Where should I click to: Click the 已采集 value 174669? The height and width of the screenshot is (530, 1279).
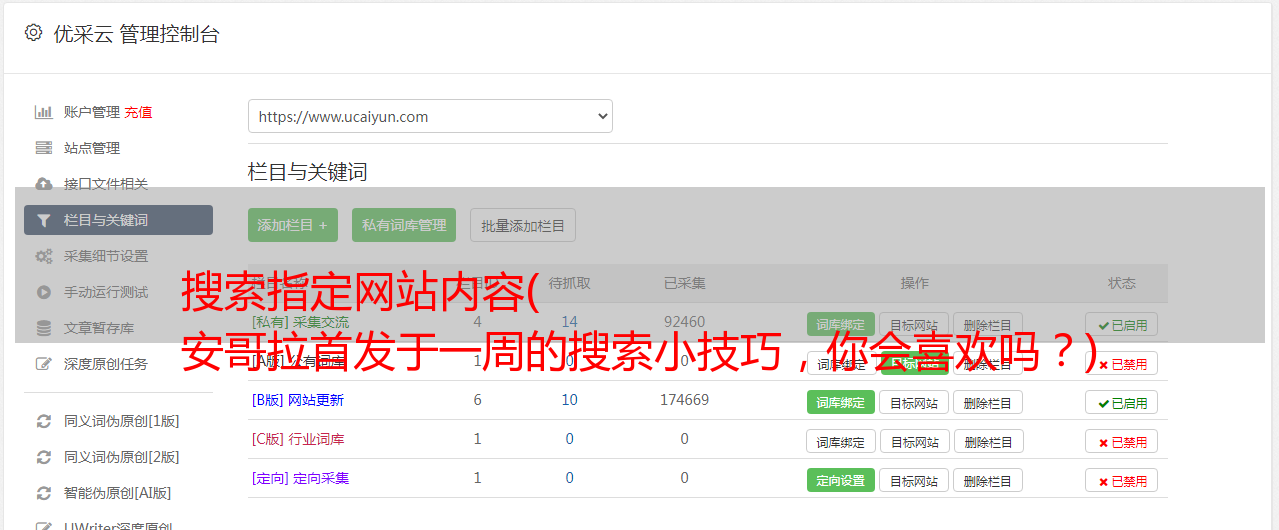(x=684, y=400)
